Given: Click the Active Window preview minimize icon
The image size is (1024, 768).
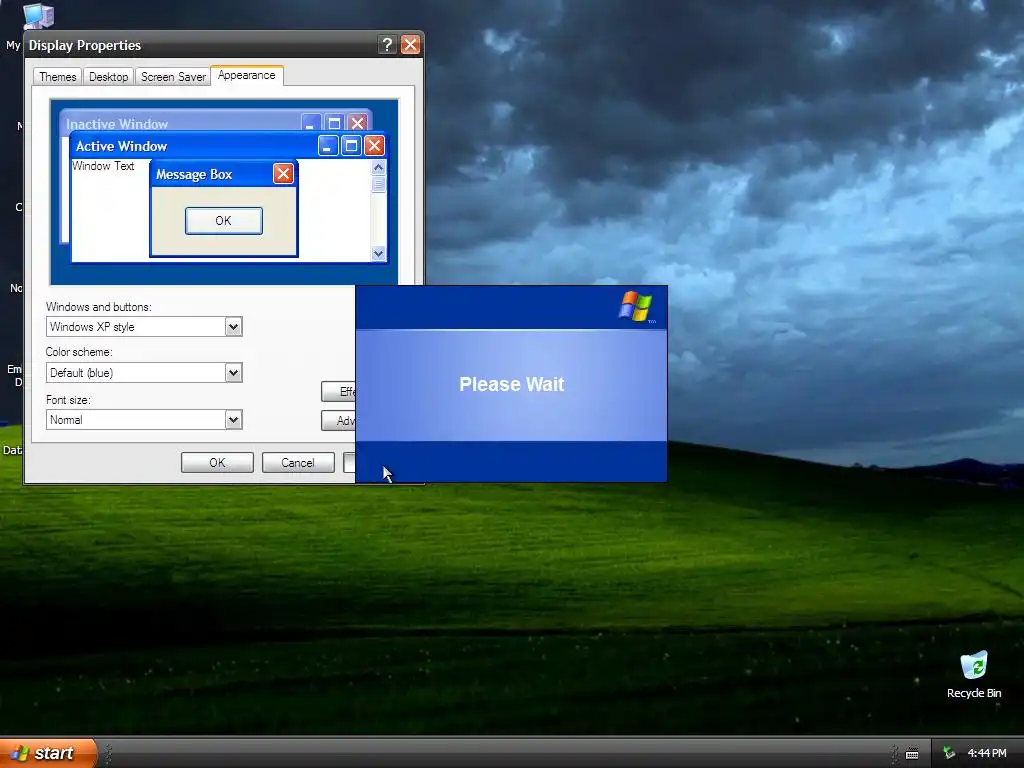Looking at the screenshot, I should [328, 146].
